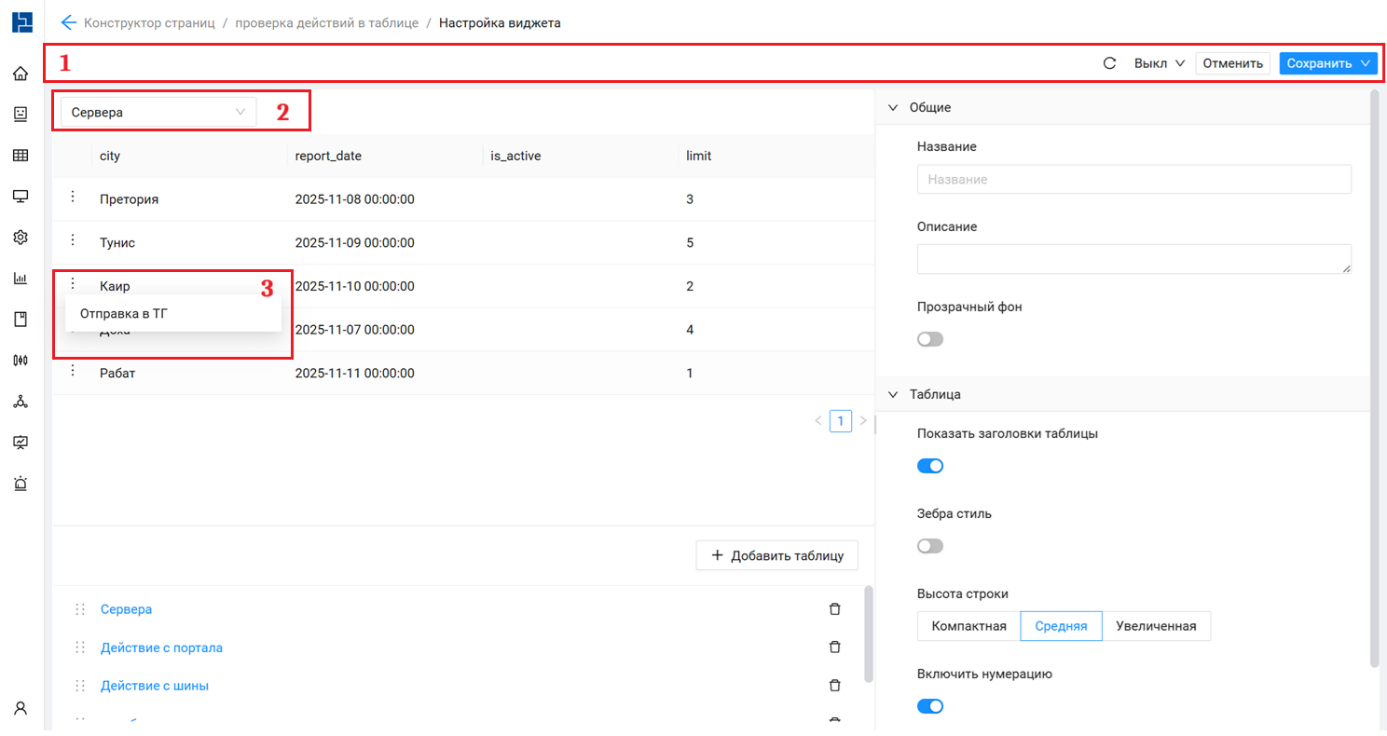Select the Компактная row height option

coord(968,626)
